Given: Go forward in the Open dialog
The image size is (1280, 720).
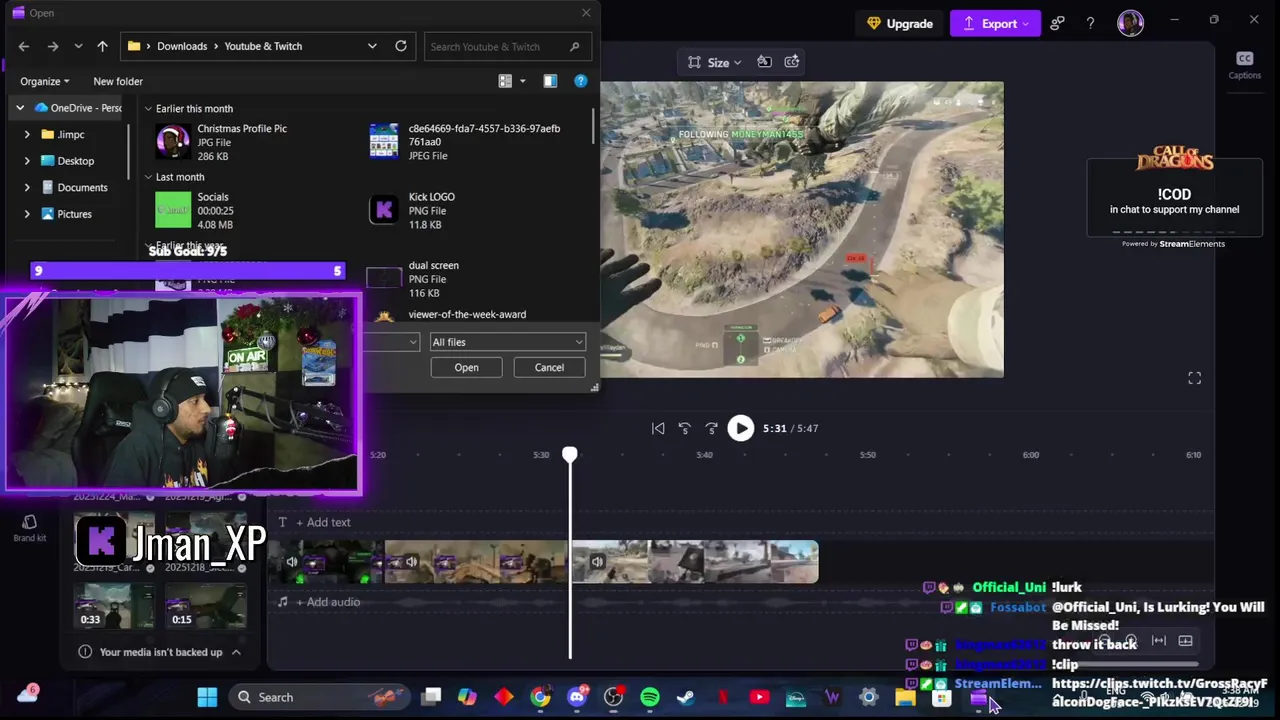Looking at the screenshot, I should pos(53,46).
